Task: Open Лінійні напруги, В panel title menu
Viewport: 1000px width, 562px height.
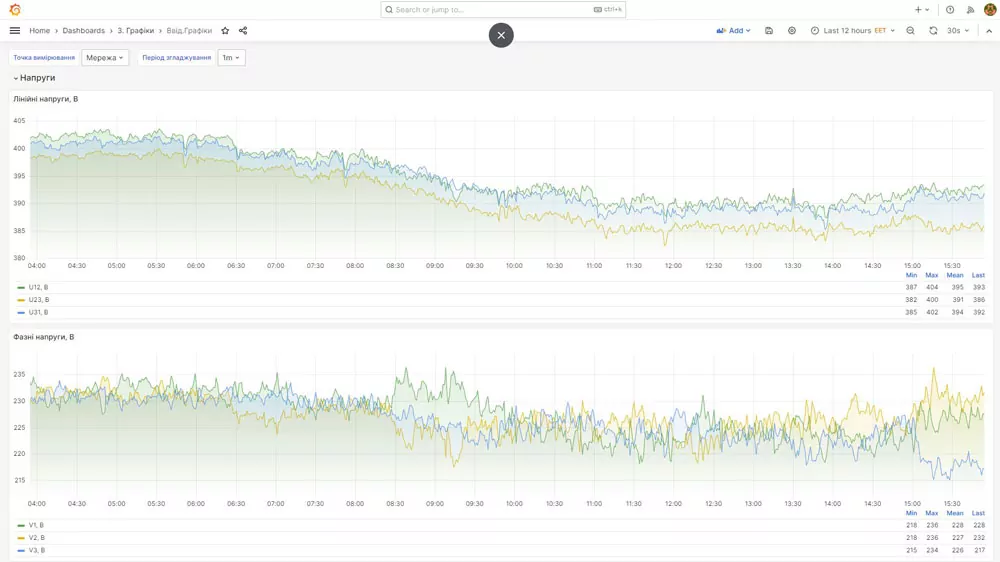Action: (46, 99)
